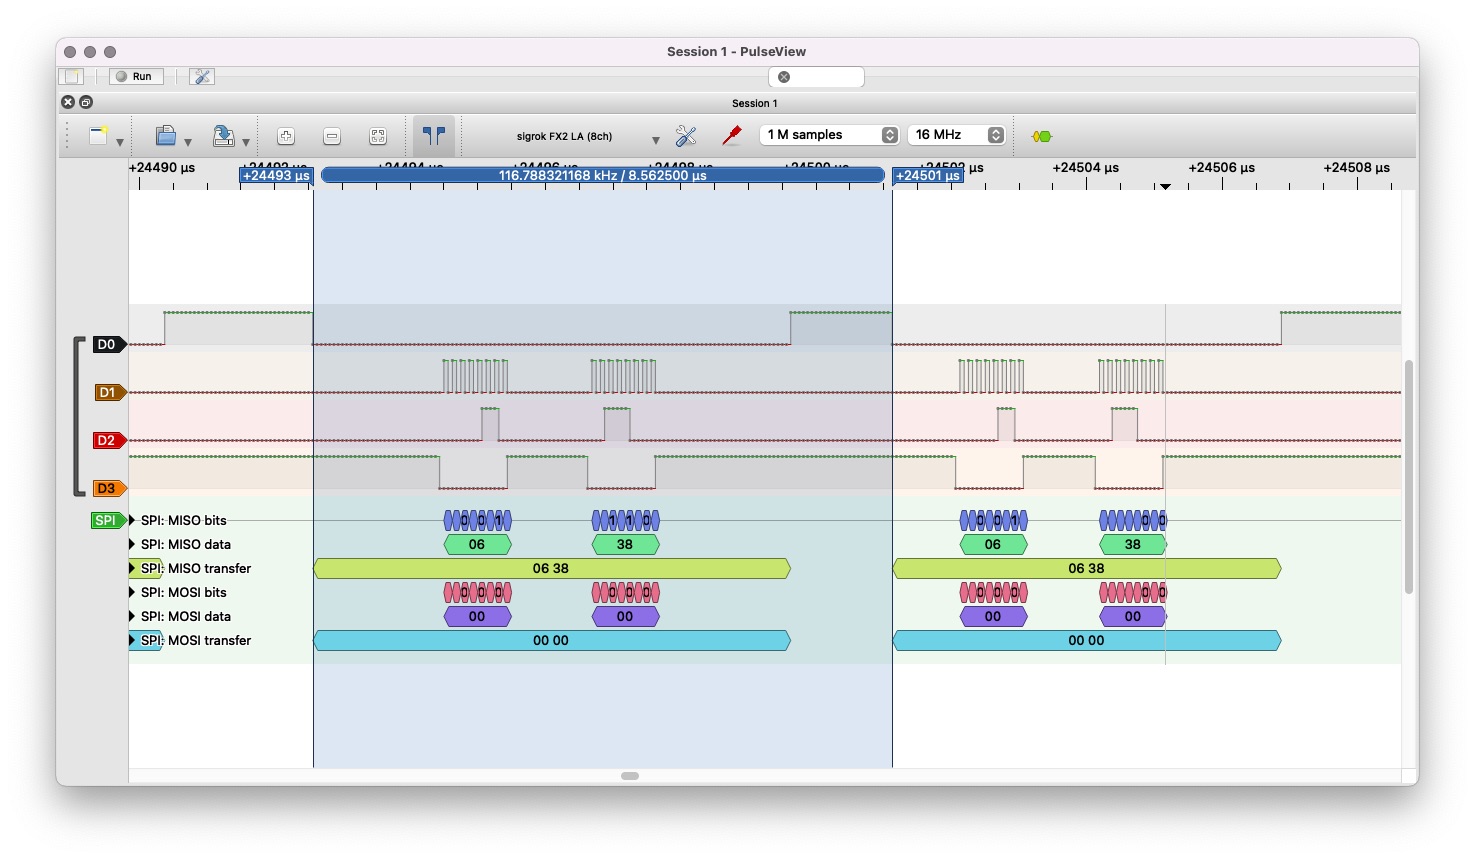Open the 16 MHz sample rate dropdown
Image resolution: width=1475 pixels, height=860 pixels.
coord(956,135)
